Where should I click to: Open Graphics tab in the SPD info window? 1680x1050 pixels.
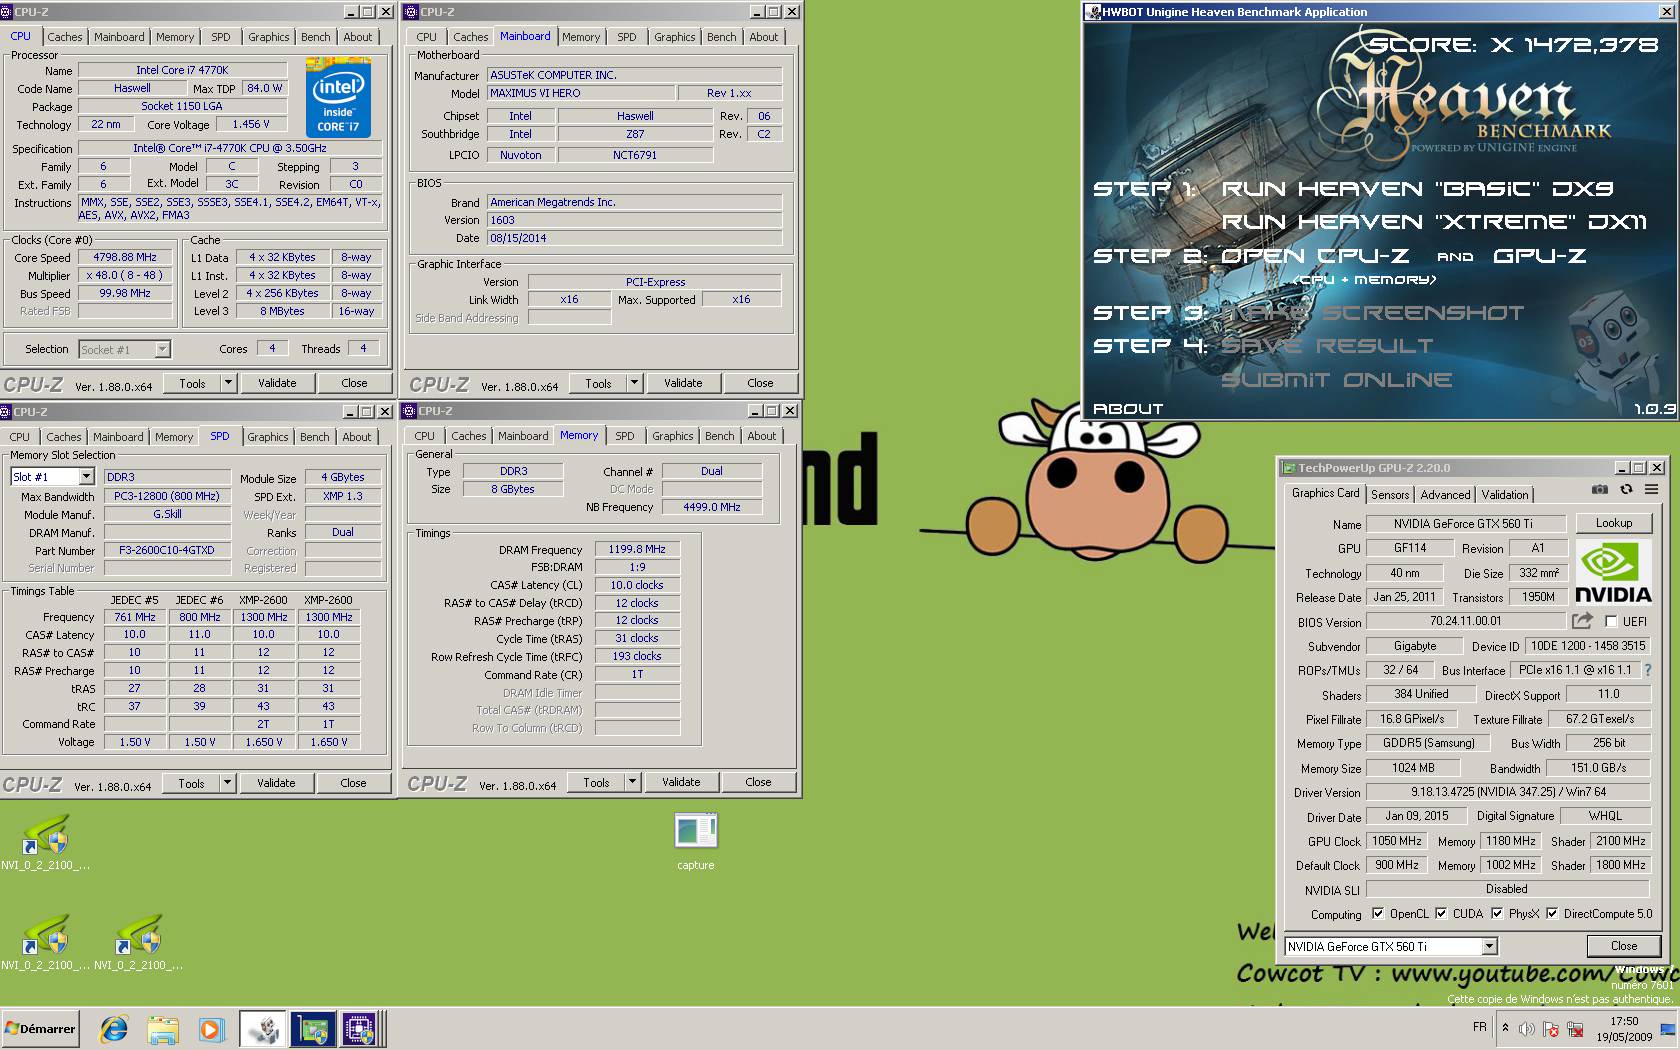coord(268,437)
